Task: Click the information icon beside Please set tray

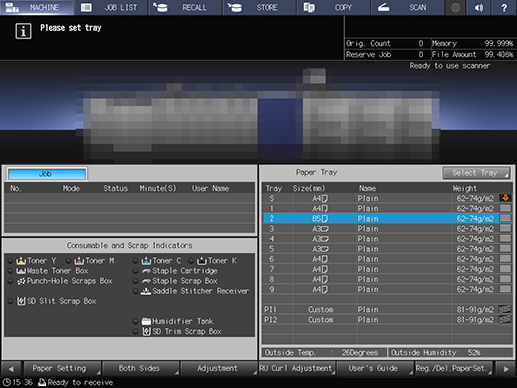Action: [x=23, y=31]
